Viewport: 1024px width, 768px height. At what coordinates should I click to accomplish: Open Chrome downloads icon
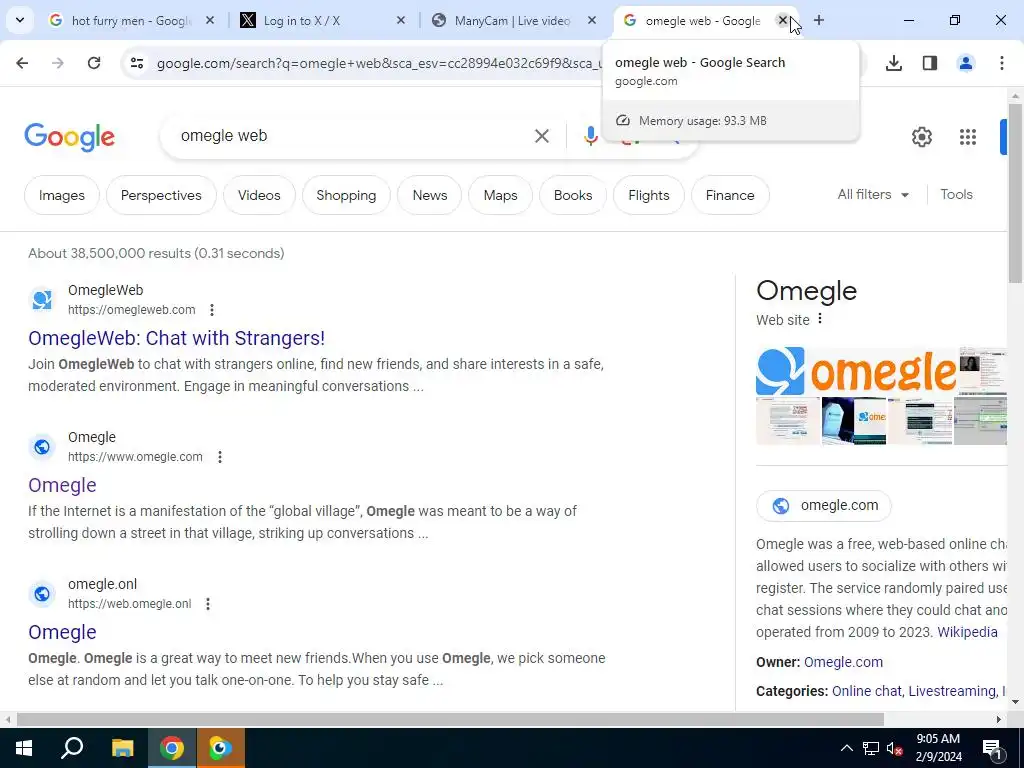tap(894, 63)
